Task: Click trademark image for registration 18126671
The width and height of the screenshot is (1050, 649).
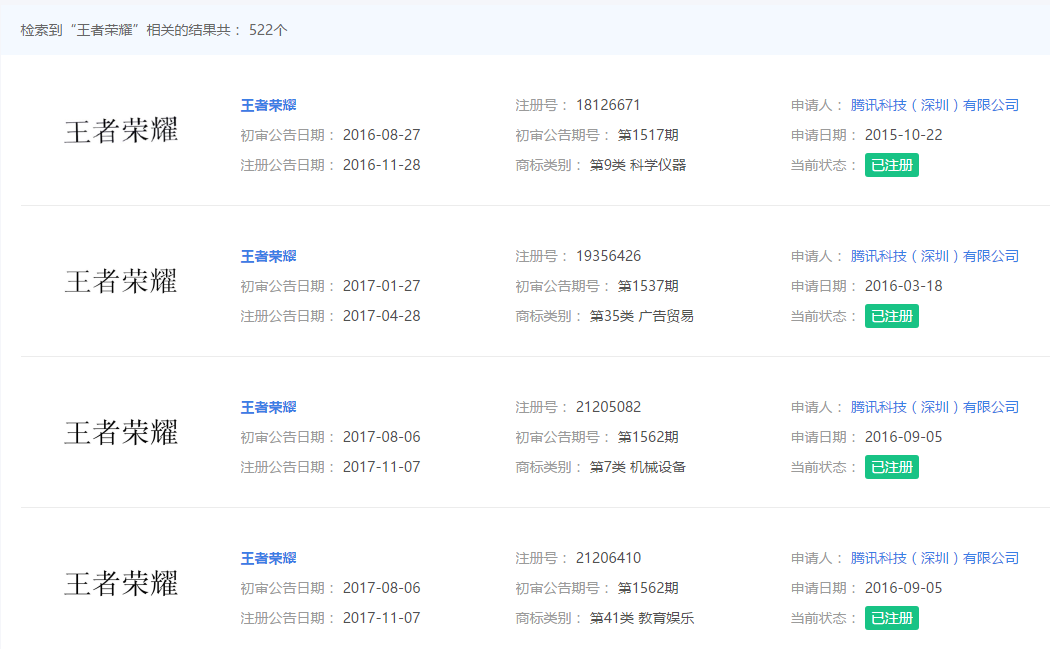Action: coord(121,131)
